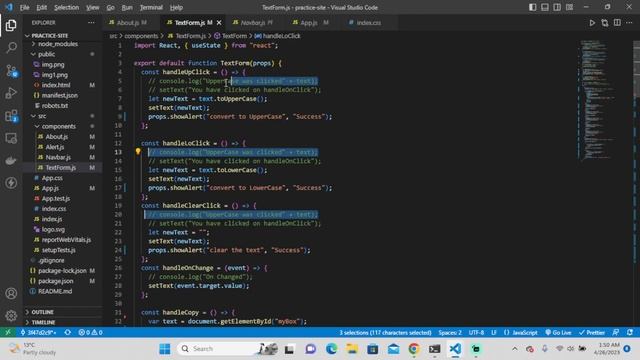Open Explorer Views and More Actions ellipsis
Screen dimensions: 640x360
[x=91, y=23]
